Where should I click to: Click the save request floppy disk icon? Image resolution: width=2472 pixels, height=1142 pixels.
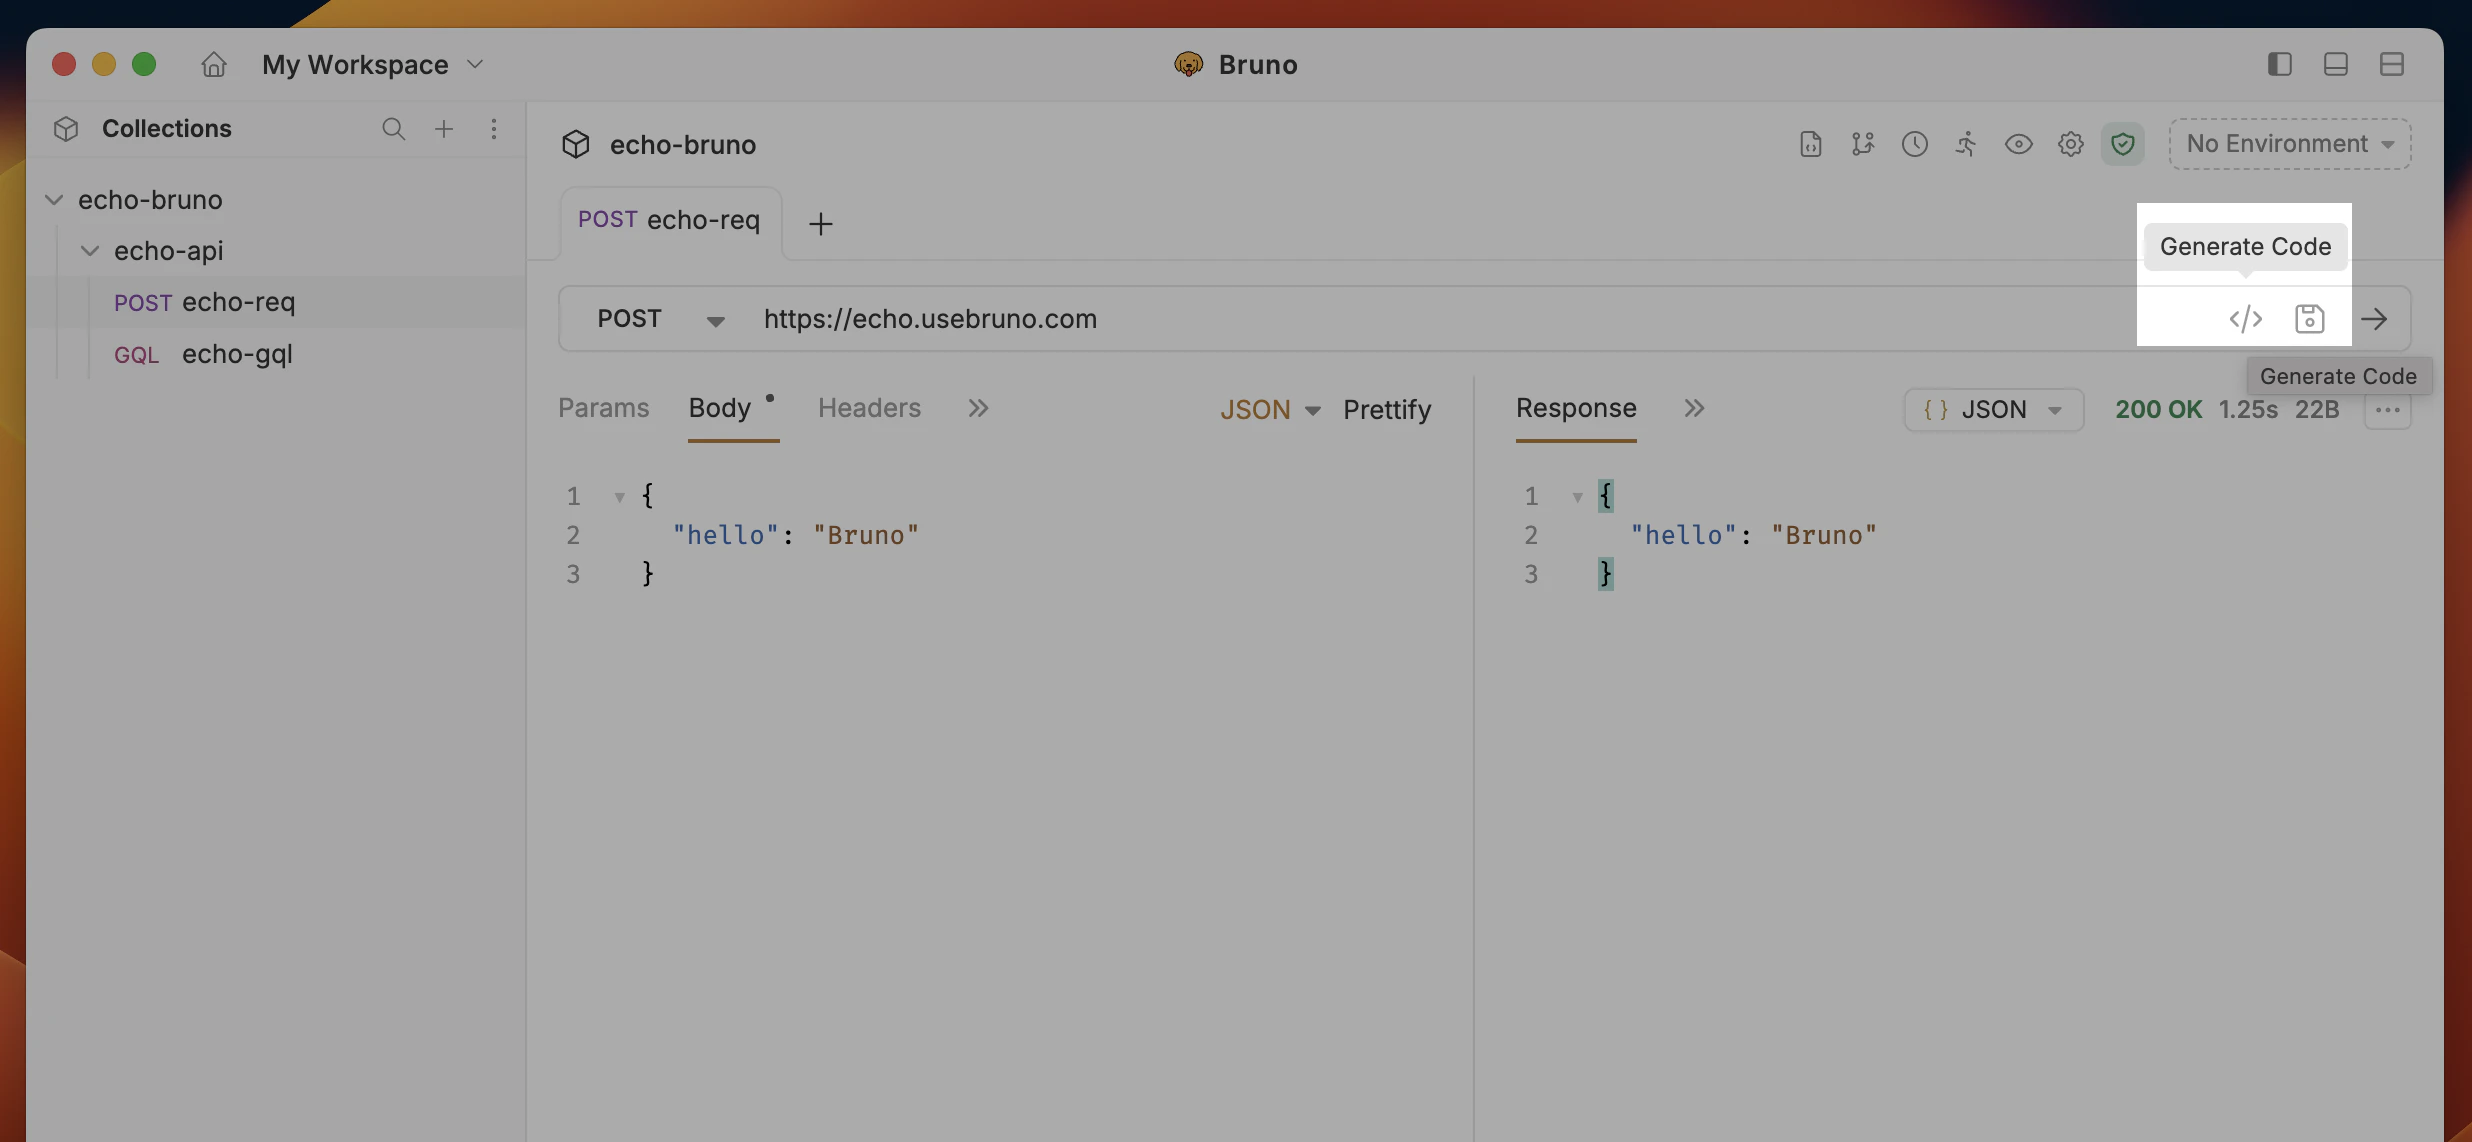click(2310, 318)
